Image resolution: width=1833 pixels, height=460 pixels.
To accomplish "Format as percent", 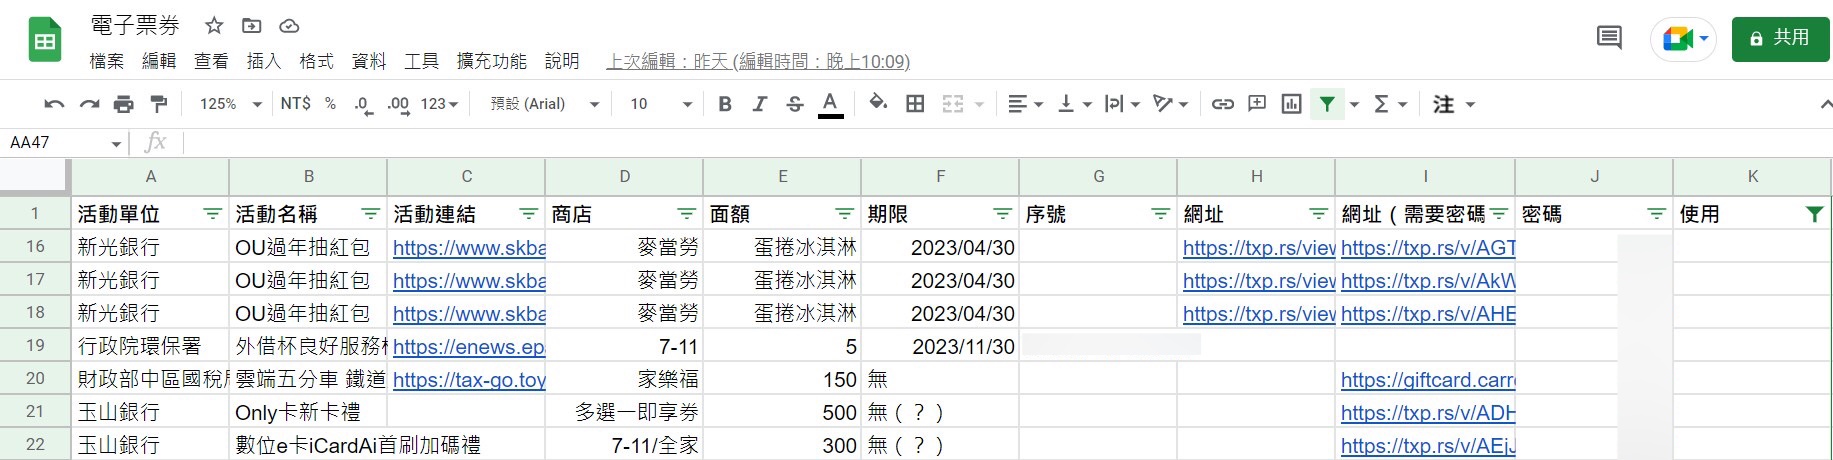I will (330, 104).
